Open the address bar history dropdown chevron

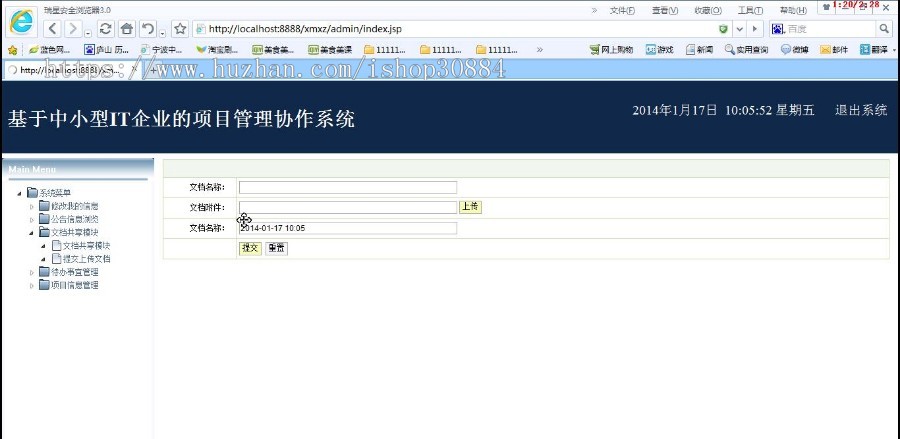click(739, 29)
